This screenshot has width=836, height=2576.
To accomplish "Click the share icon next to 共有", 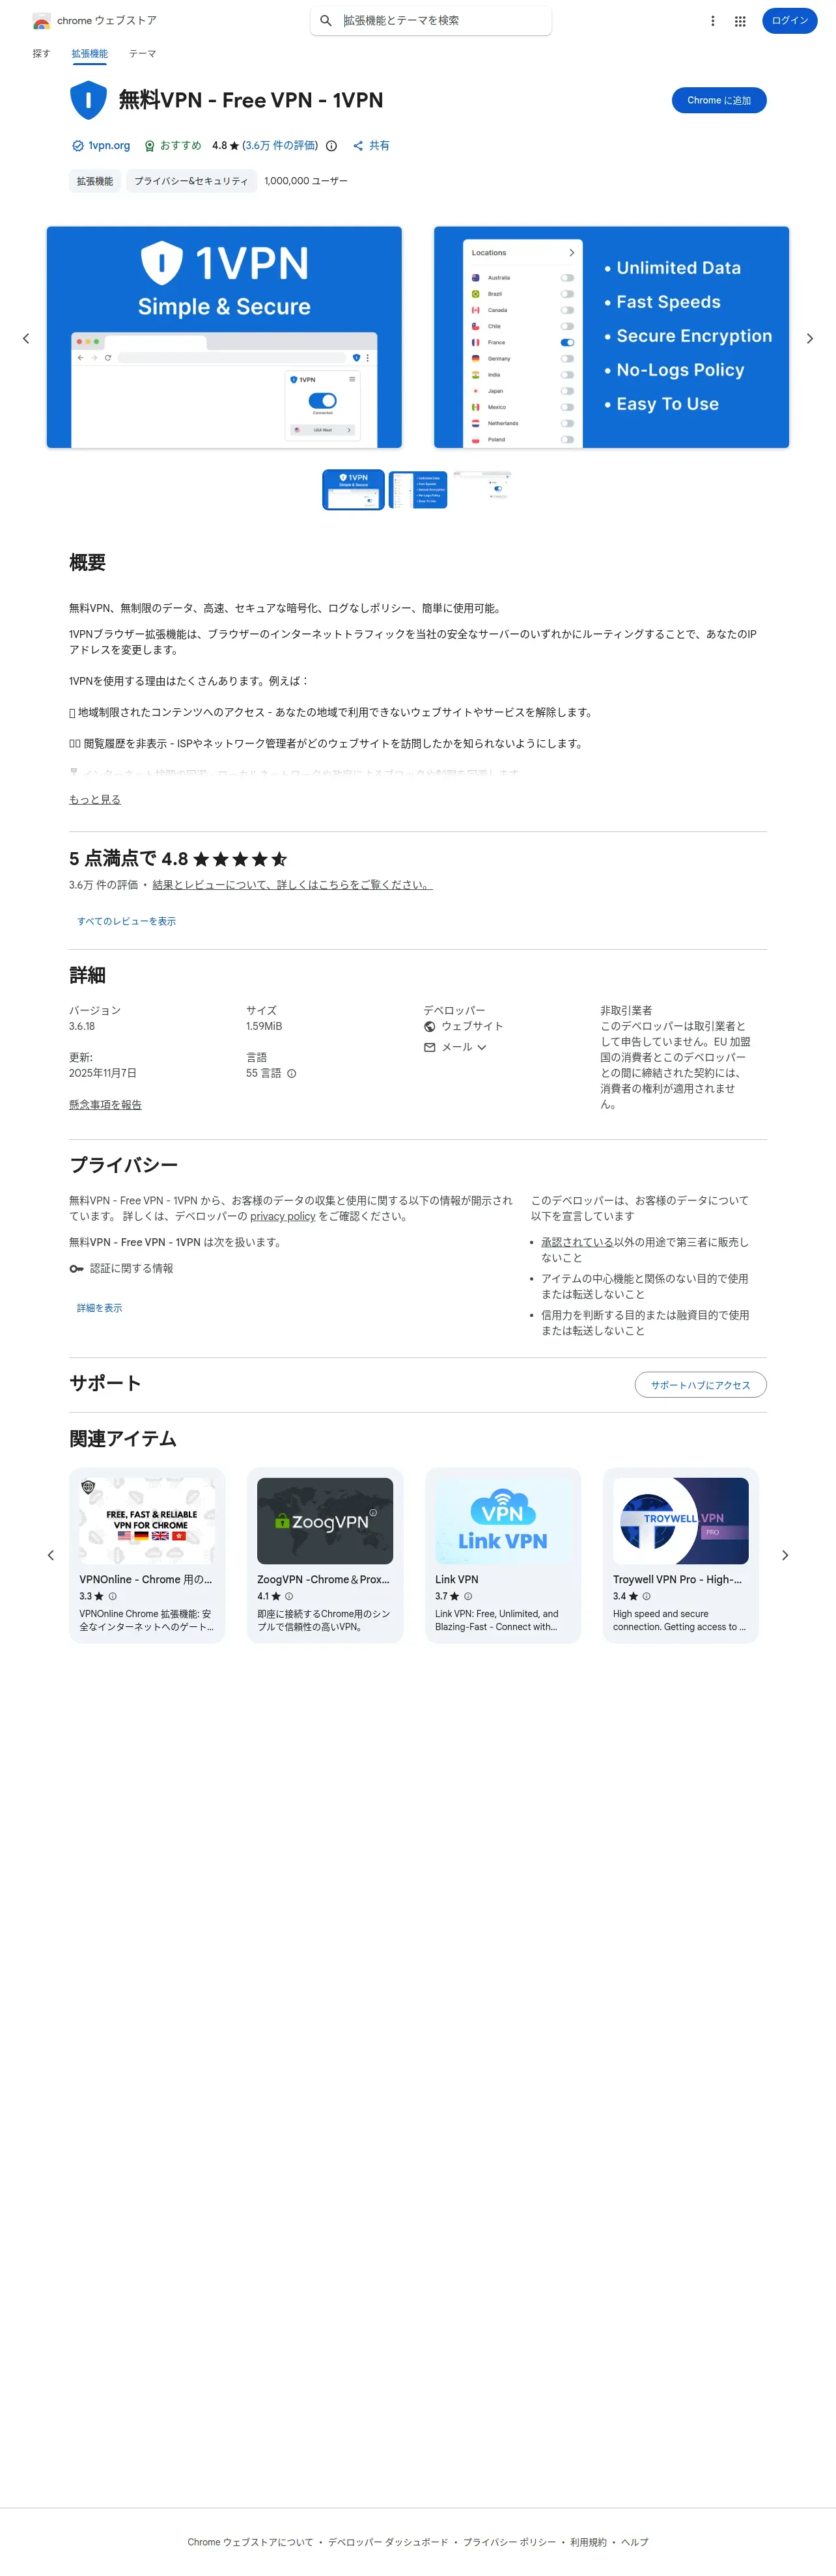I will (x=358, y=146).
